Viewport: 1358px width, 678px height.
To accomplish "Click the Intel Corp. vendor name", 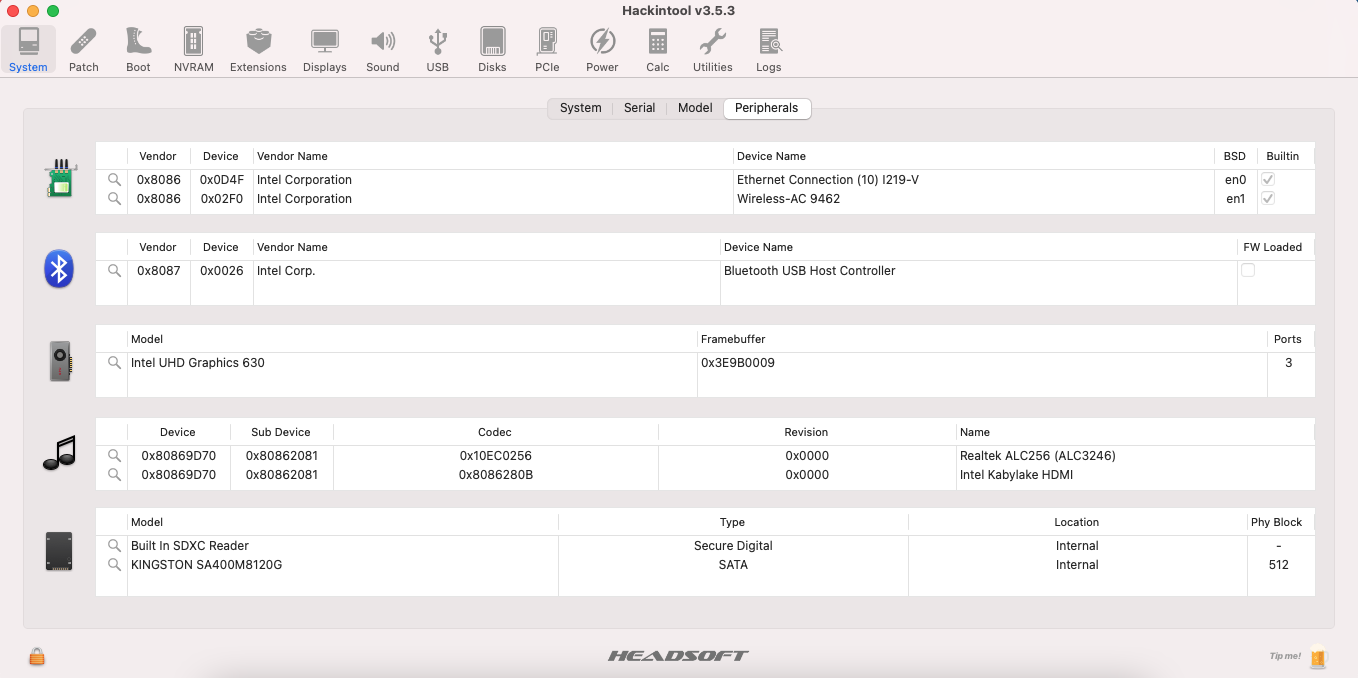I will pos(286,271).
